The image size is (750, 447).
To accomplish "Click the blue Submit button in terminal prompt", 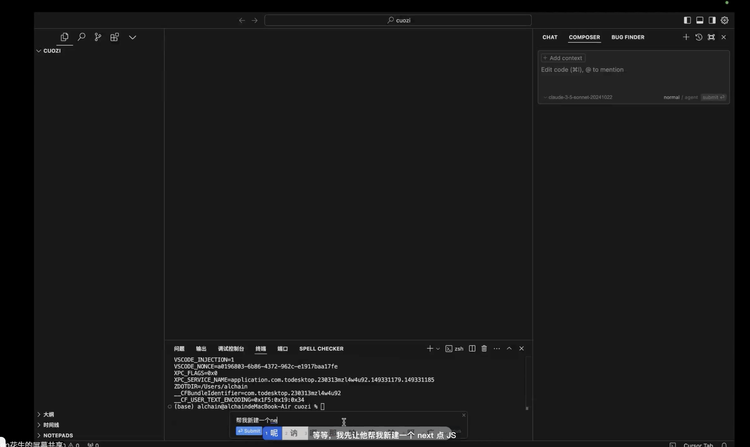I will tap(249, 431).
